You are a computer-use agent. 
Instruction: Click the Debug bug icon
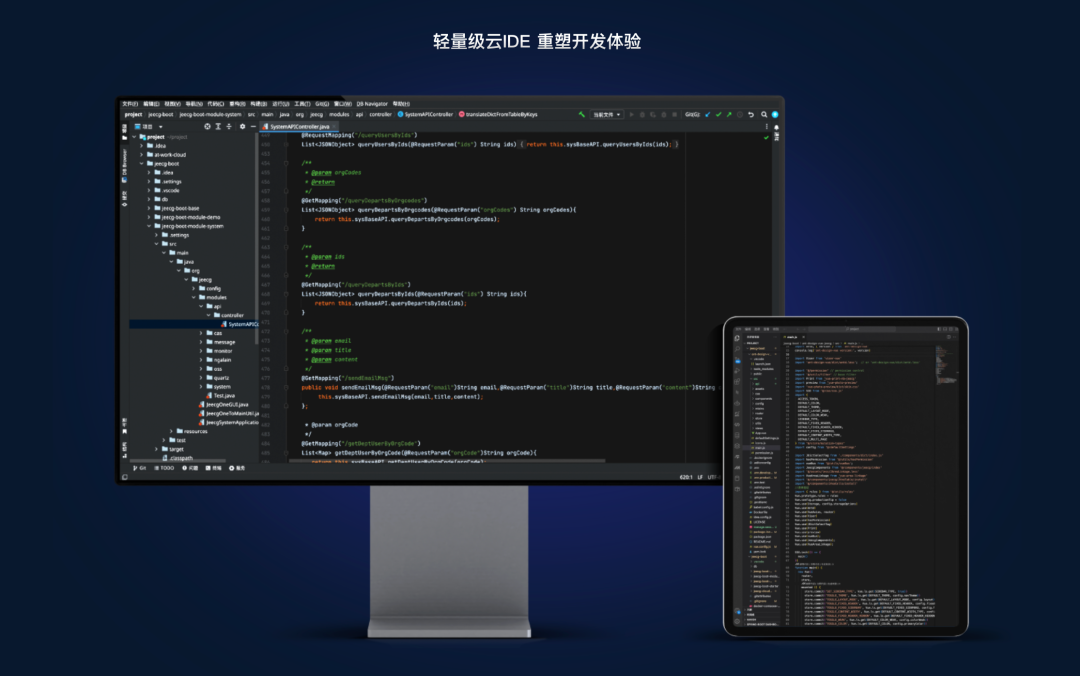click(x=642, y=114)
